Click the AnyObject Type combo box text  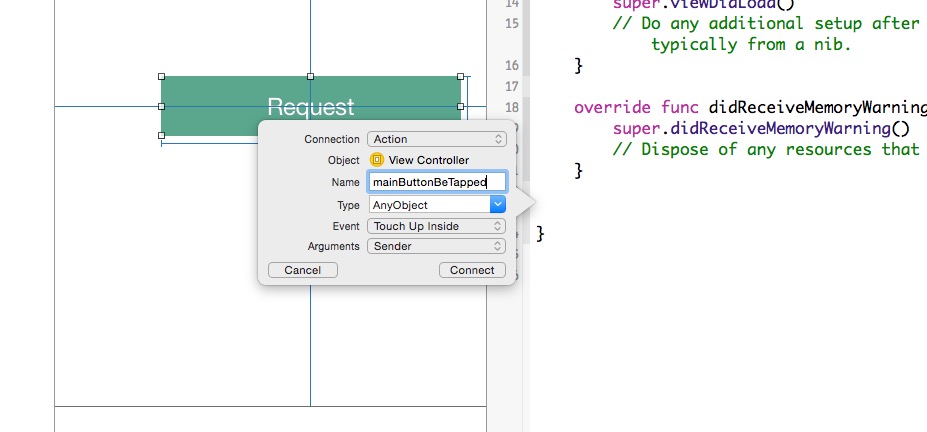tap(429, 205)
